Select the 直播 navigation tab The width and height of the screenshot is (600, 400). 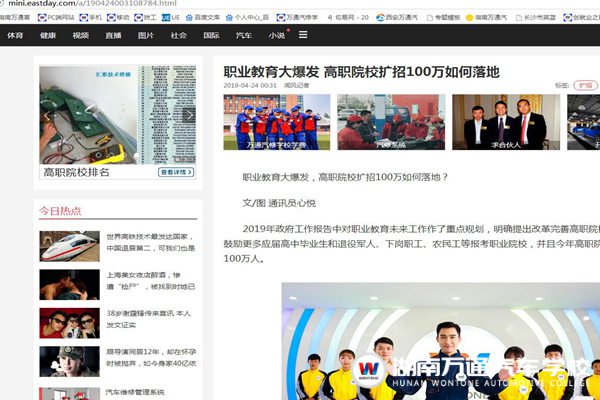113,35
